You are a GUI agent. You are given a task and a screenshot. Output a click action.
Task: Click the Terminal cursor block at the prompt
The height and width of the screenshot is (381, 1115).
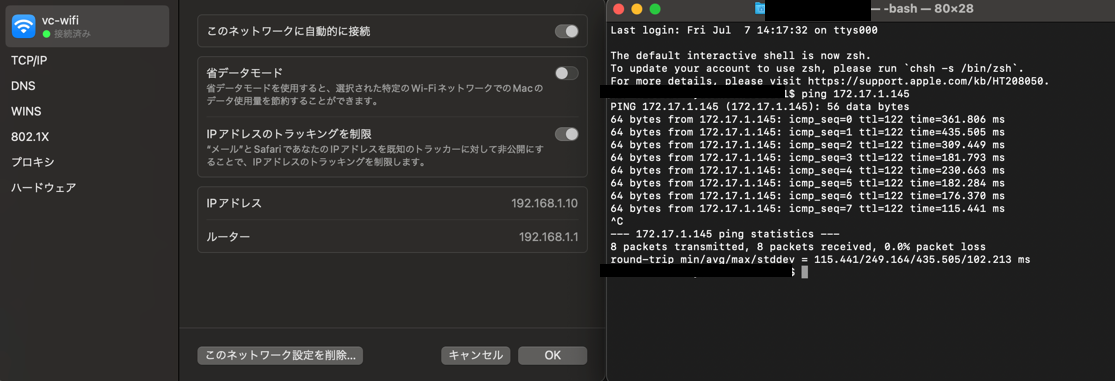(x=804, y=273)
